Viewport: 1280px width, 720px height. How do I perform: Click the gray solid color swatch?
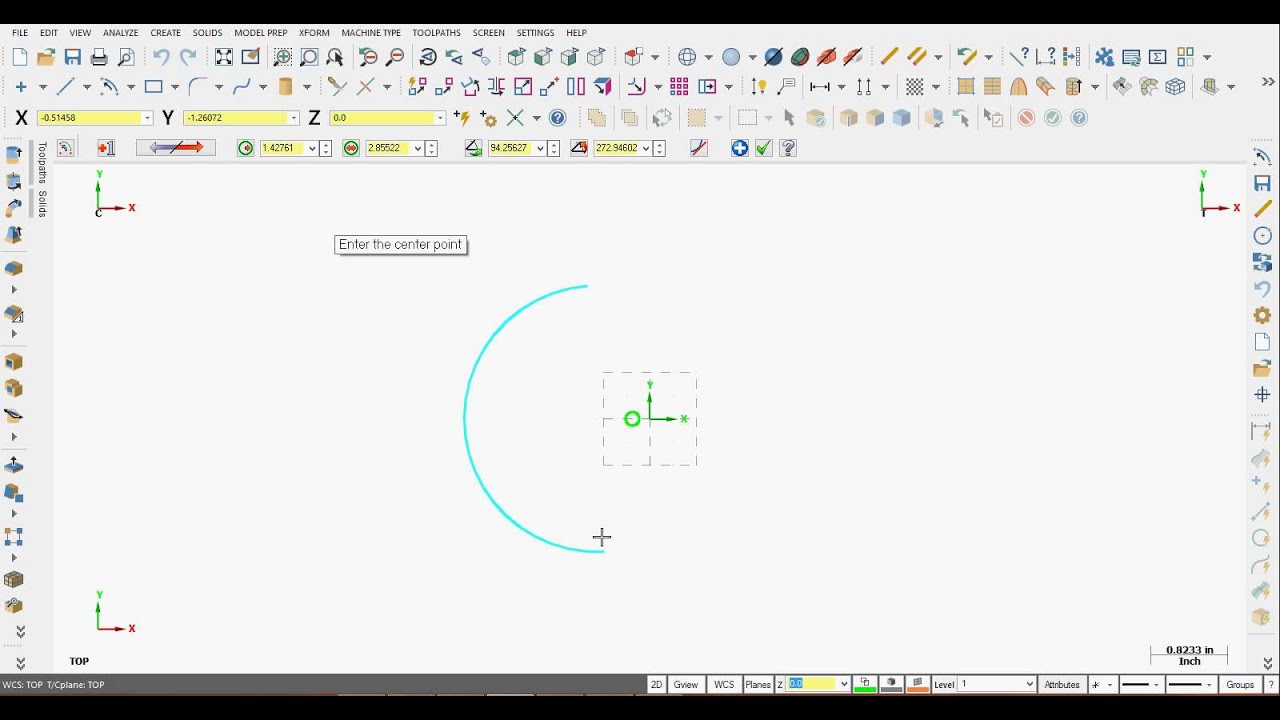point(892,685)
